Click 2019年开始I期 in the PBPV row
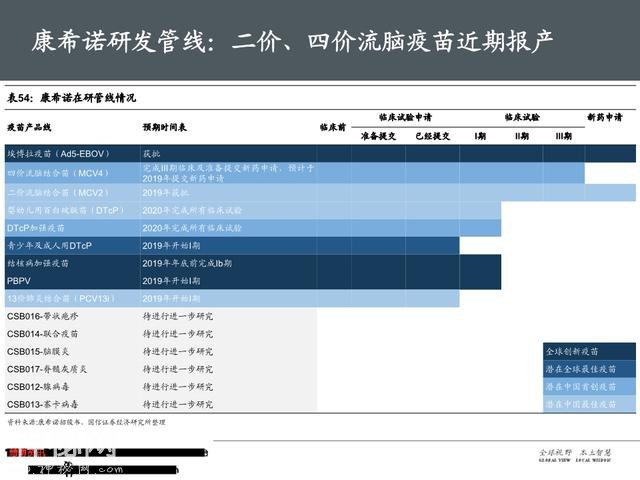This screenshot has width=640, height=480. point(171,281)
